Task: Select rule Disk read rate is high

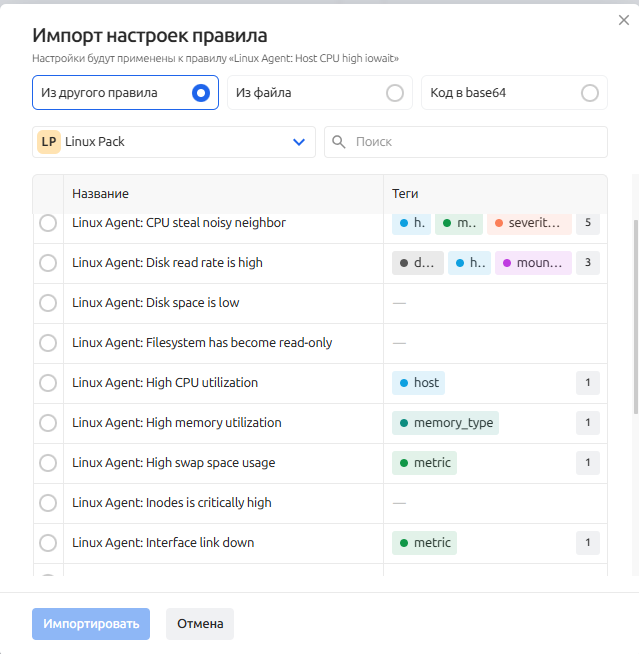Action: pyautogui.click(x=48, y=263)
